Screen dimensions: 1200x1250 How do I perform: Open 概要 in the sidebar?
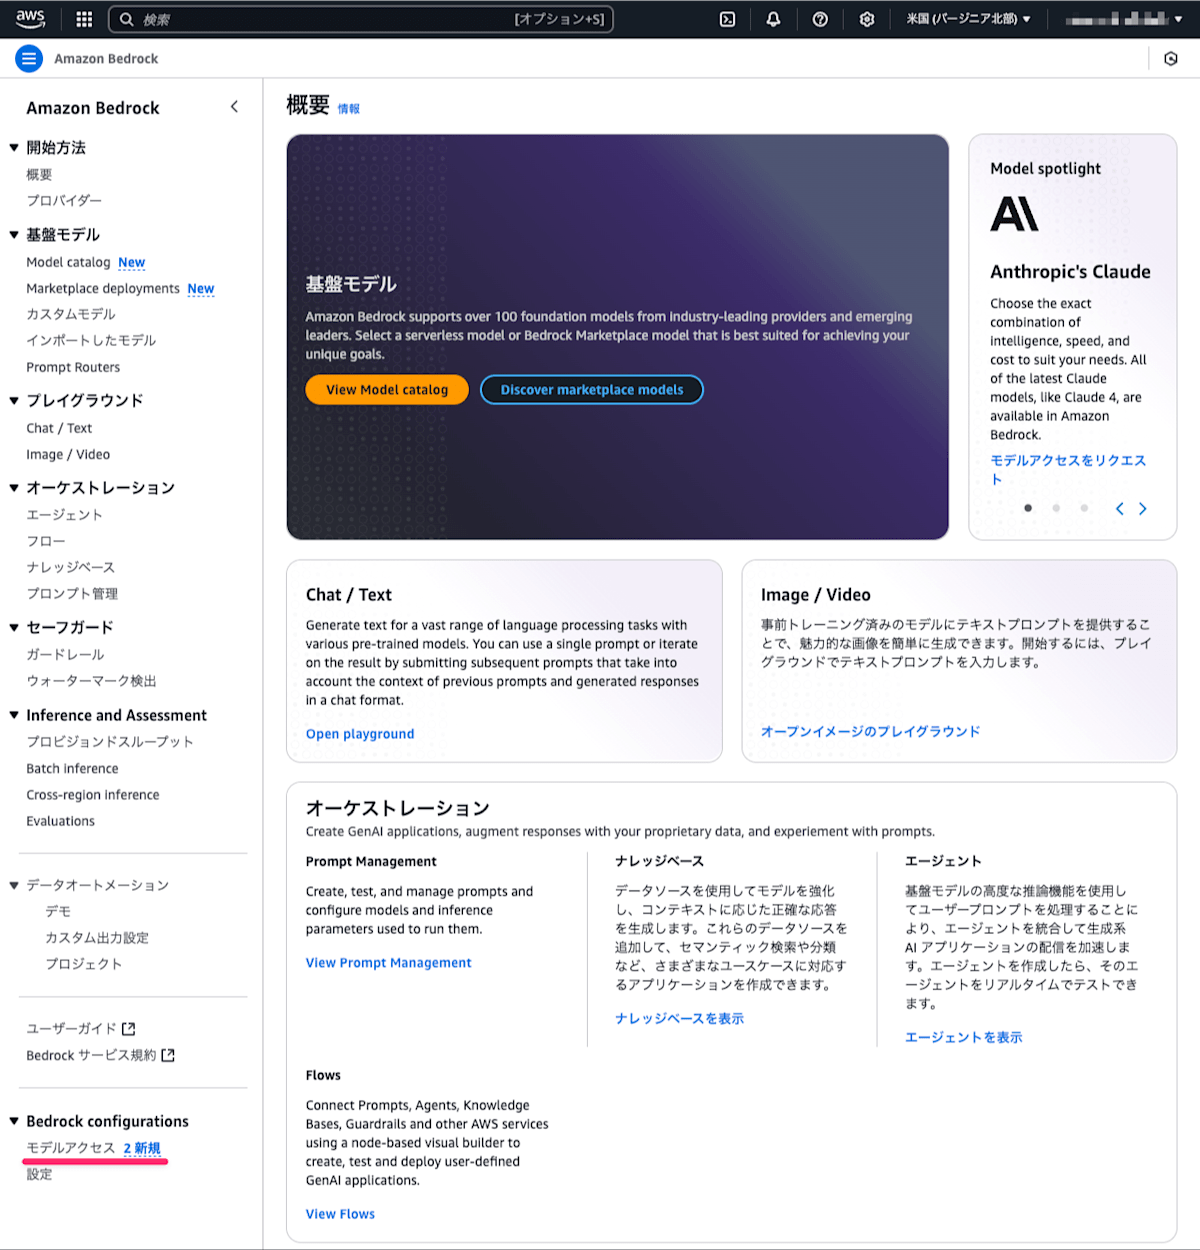(39, 174)
